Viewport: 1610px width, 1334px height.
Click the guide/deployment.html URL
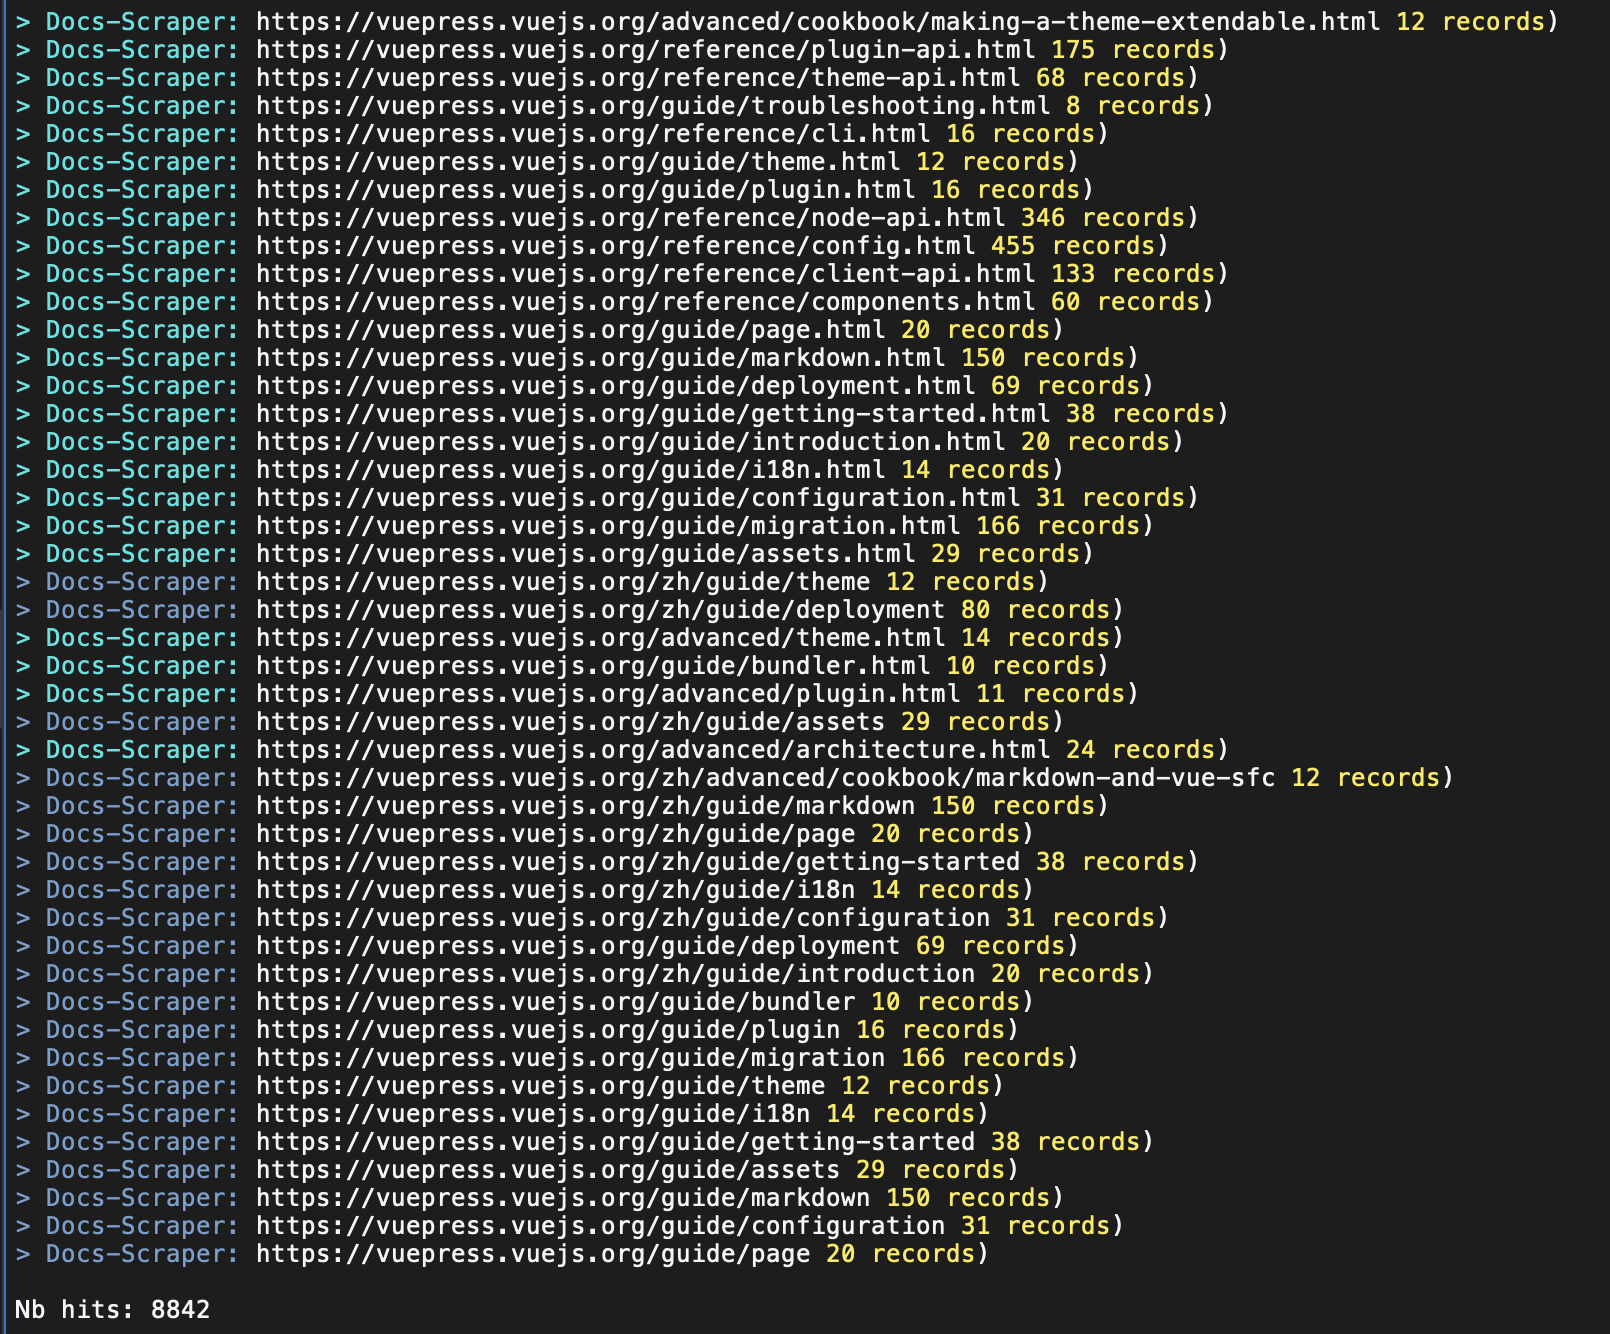coord(616,386)
